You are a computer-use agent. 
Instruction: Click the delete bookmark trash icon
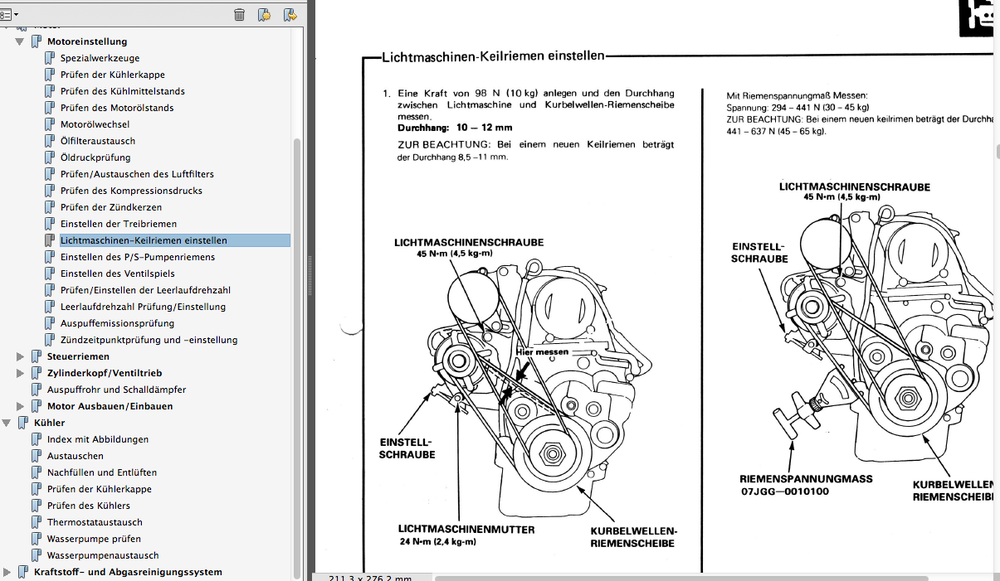coord(239,14)
